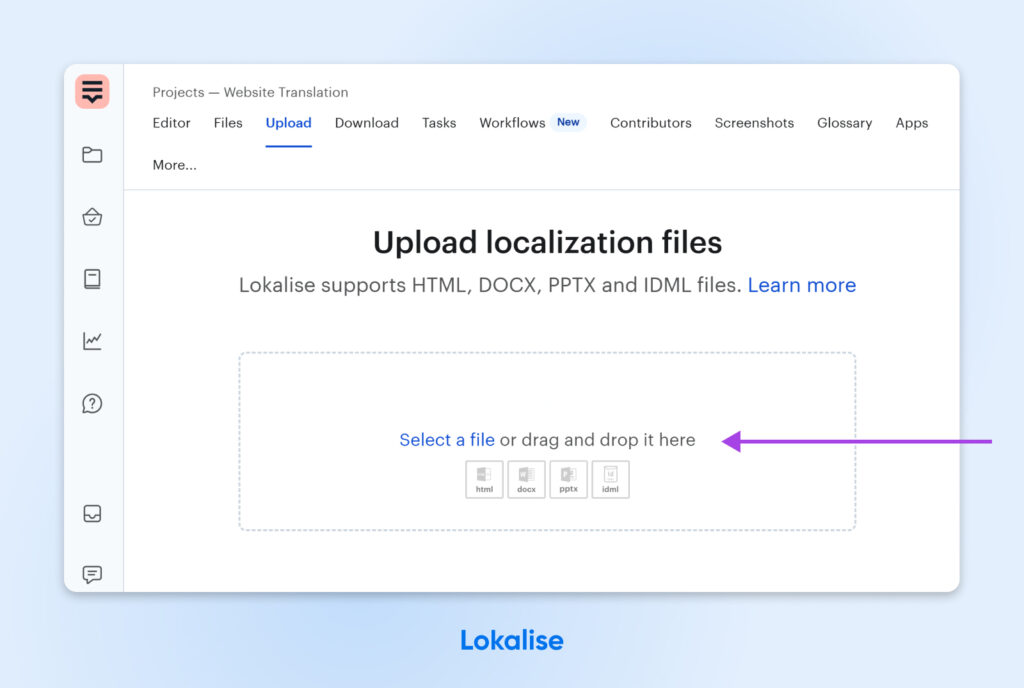Open the orders basket icon
Viewport: 1024px width, 688px height.
[x=92, y=217]
